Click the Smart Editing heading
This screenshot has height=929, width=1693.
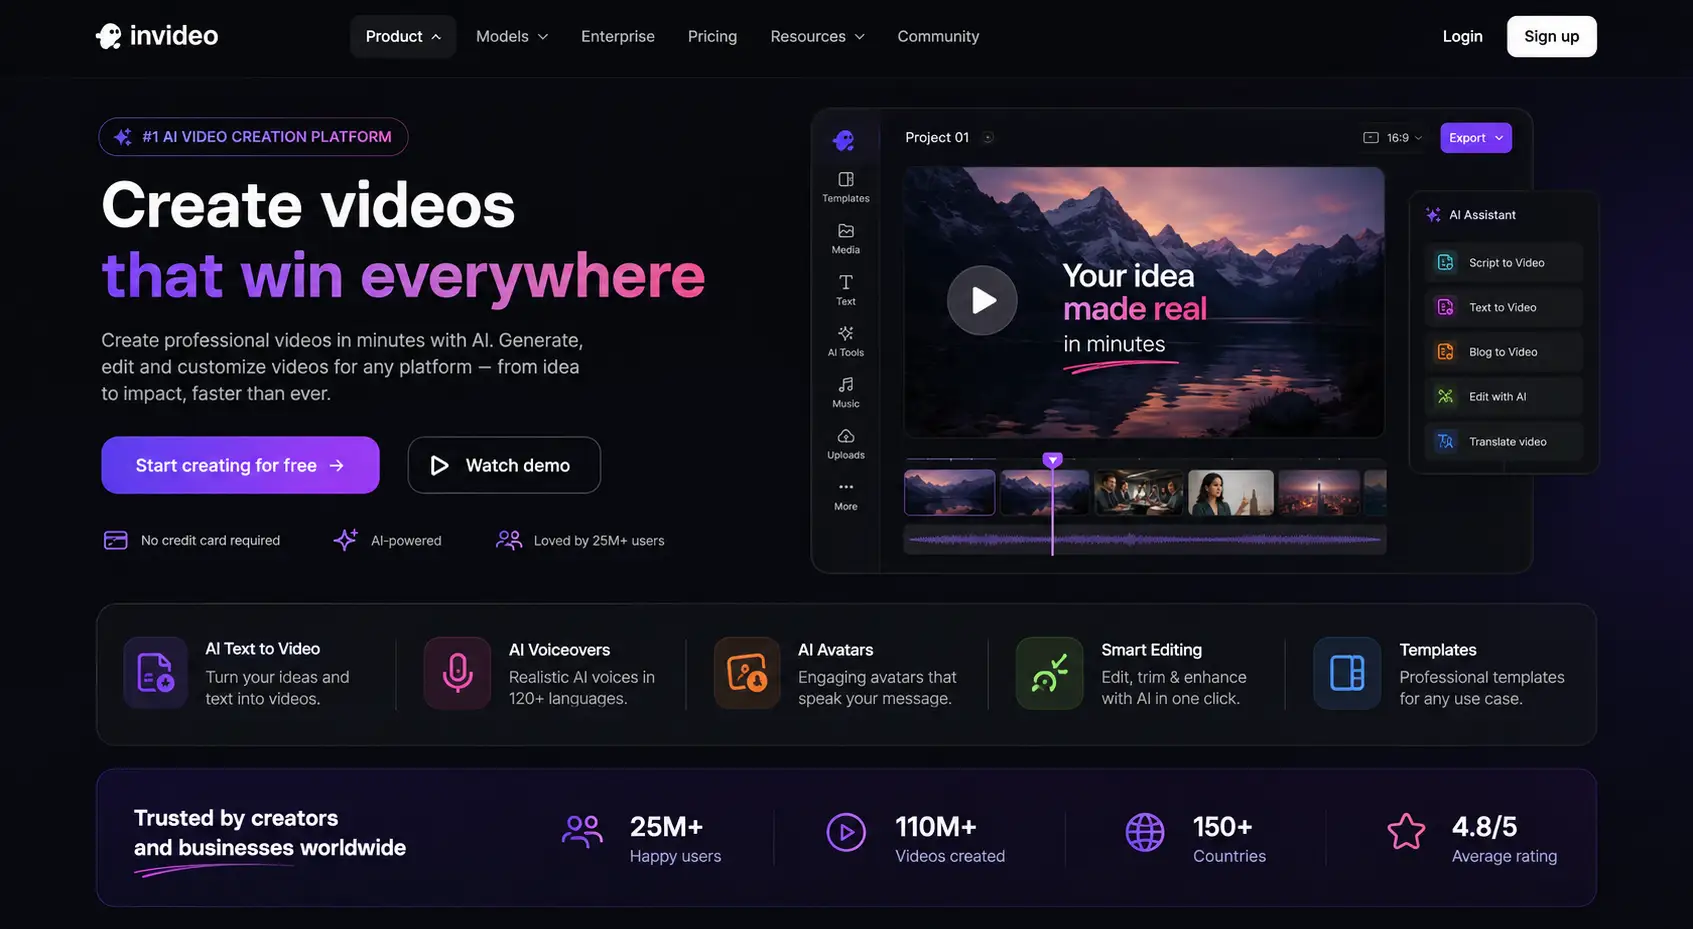(1152, 650)
